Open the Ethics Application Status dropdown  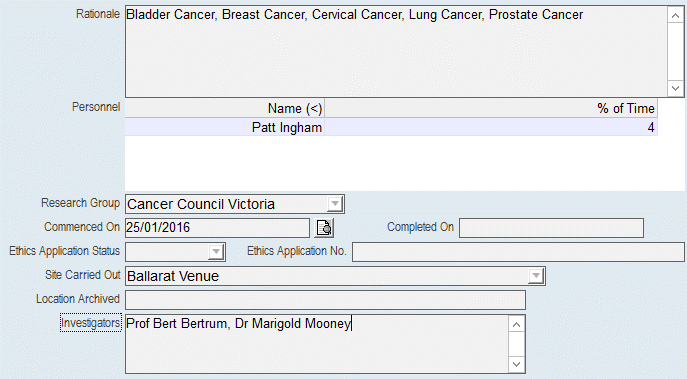tap(216, 252)
